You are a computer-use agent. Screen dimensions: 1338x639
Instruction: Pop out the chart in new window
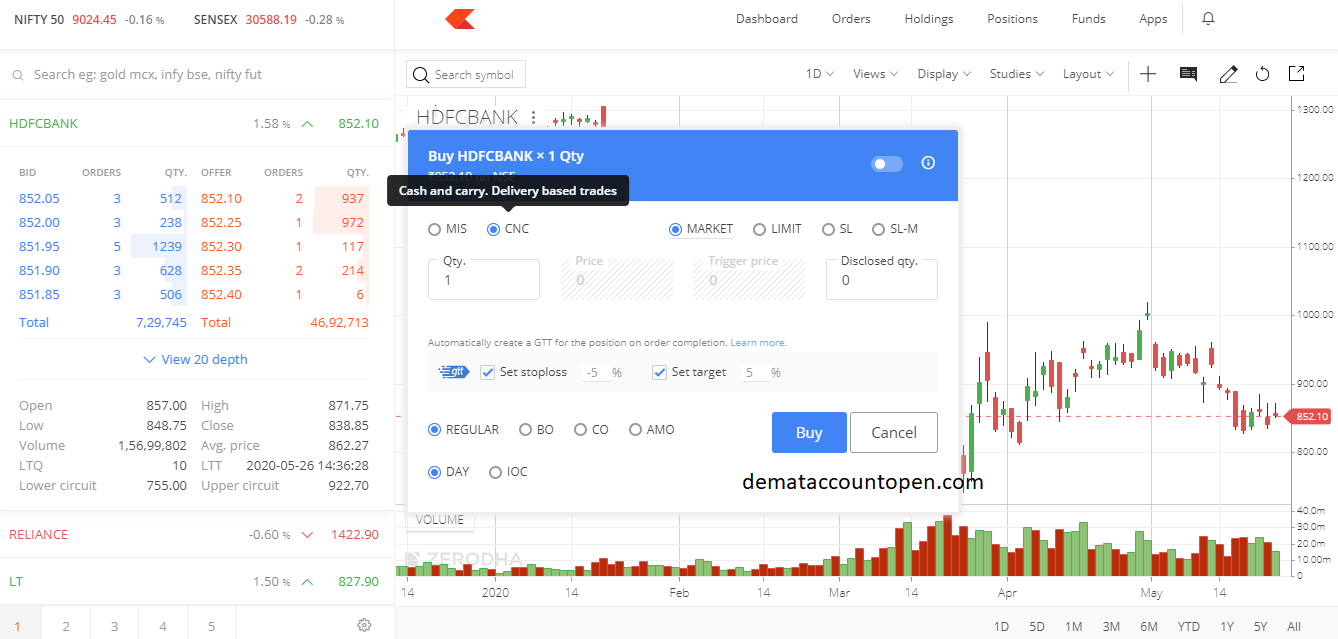tap(1296, 74)
